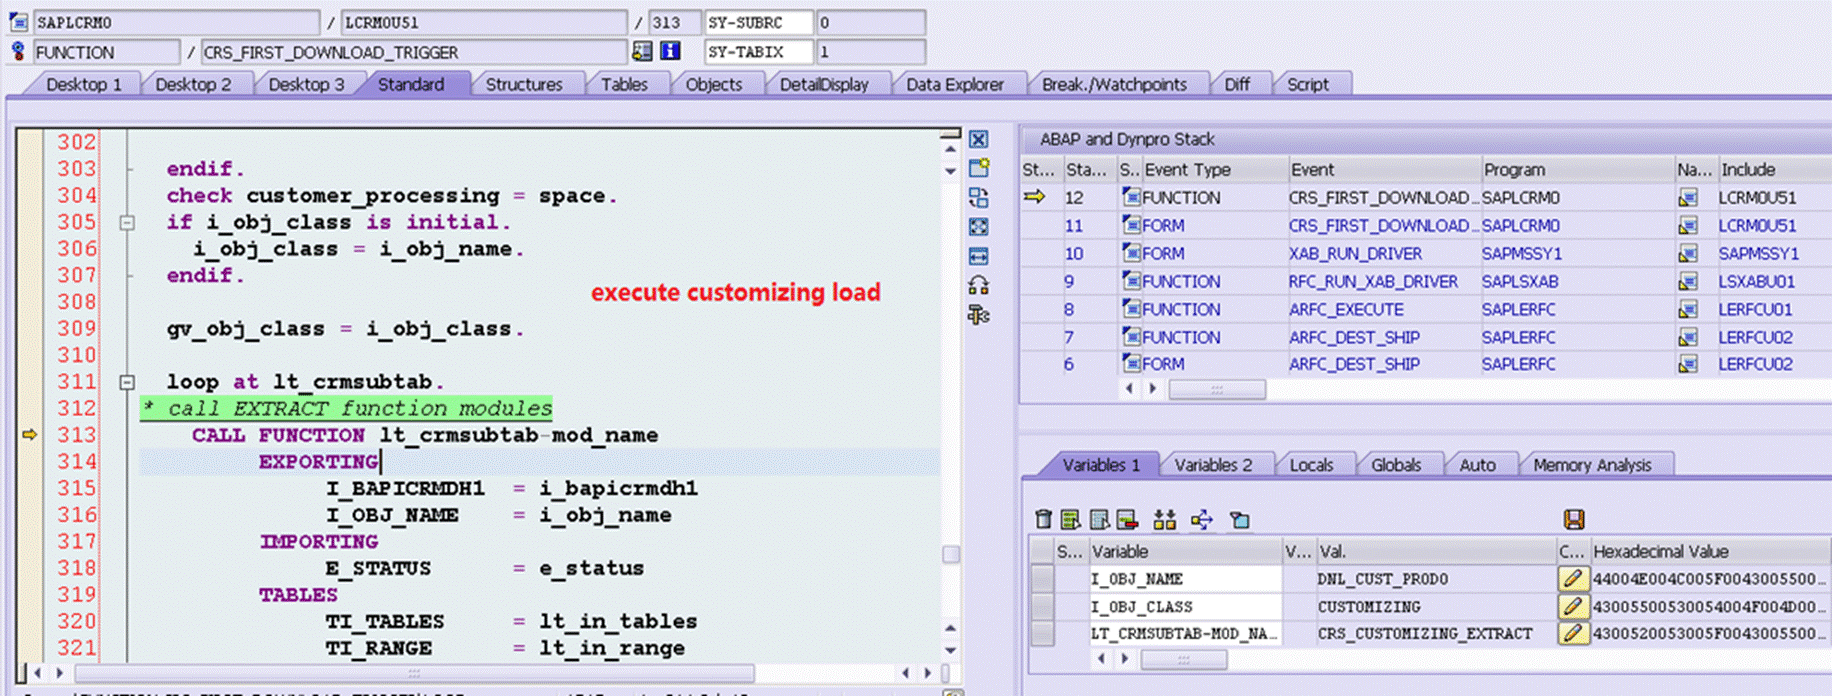Click the trash icon in Variables 1 toolbar

pyautogui.click(x=1043, y=519)
